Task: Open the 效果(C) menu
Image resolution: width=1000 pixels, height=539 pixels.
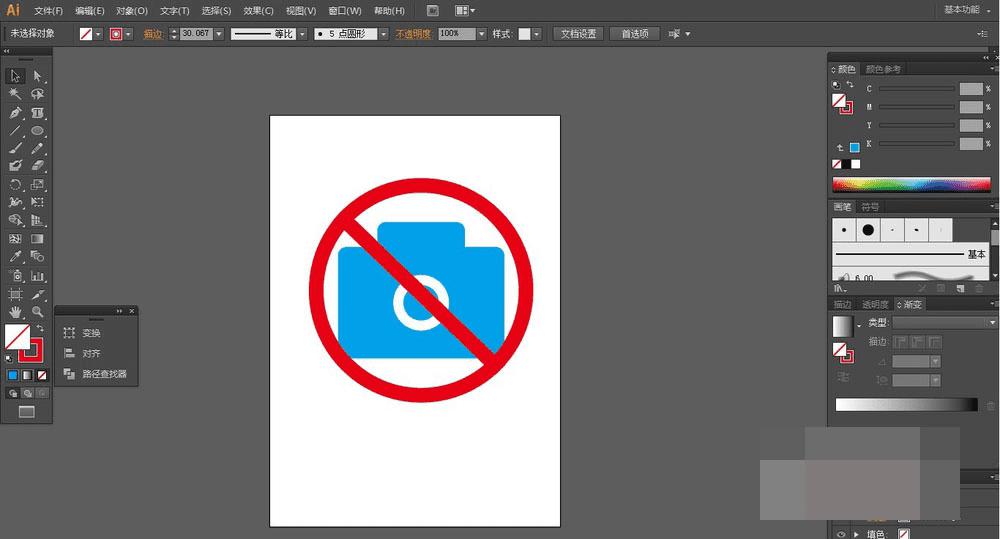Action: tap(259, 10)
